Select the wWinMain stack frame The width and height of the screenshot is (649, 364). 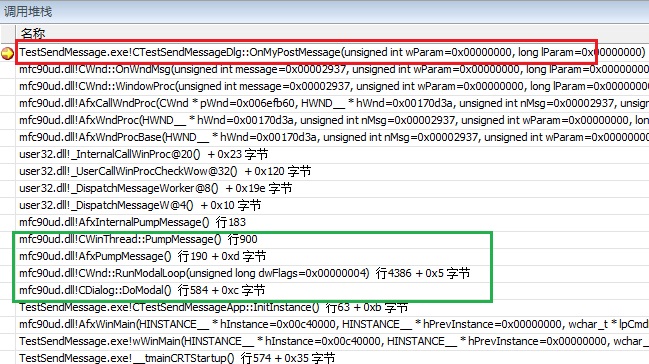click(x=334, y=341)
